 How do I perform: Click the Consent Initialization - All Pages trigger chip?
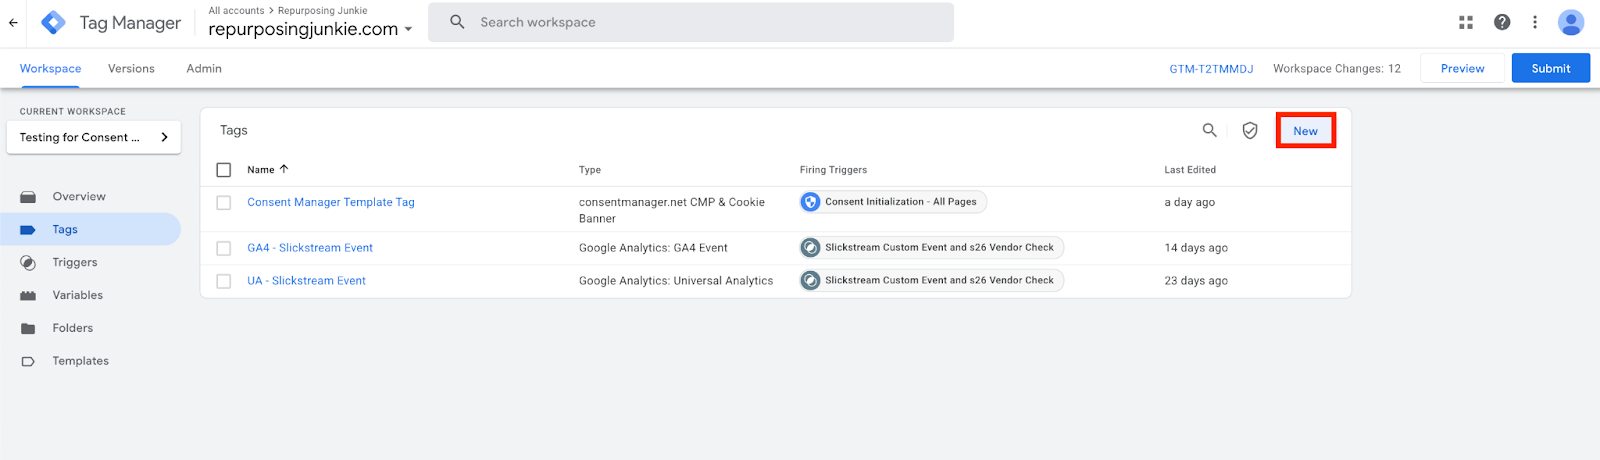pyautogui.click(x=893, y=202)
